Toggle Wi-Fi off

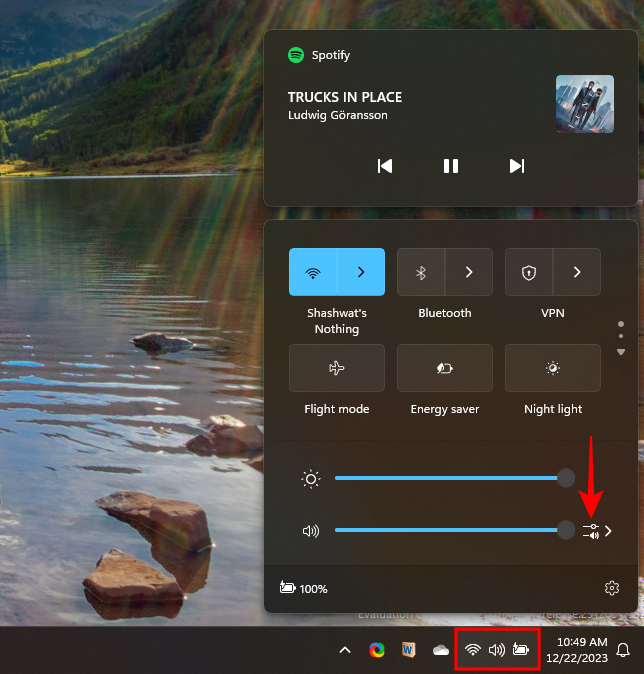[313, 272]
